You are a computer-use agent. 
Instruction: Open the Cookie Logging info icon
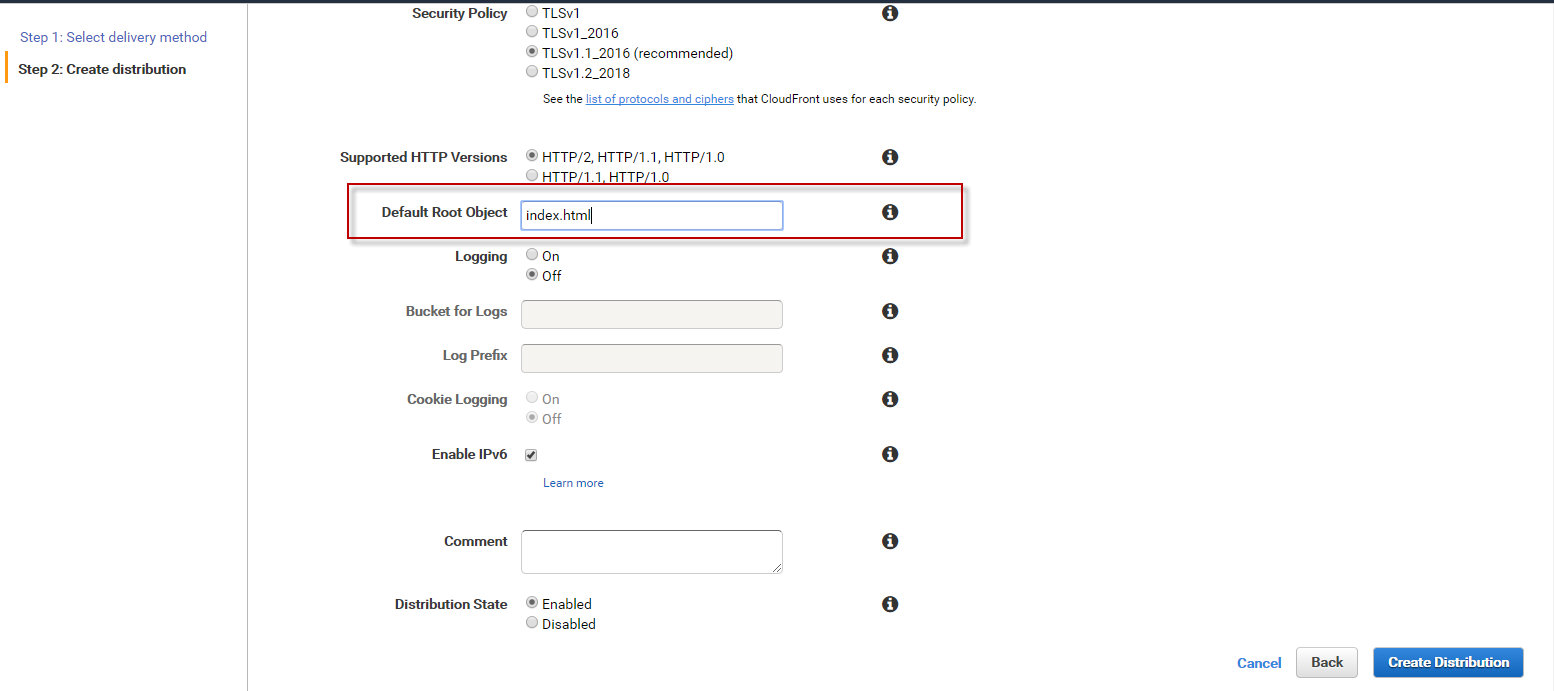[x=889, y=399]
